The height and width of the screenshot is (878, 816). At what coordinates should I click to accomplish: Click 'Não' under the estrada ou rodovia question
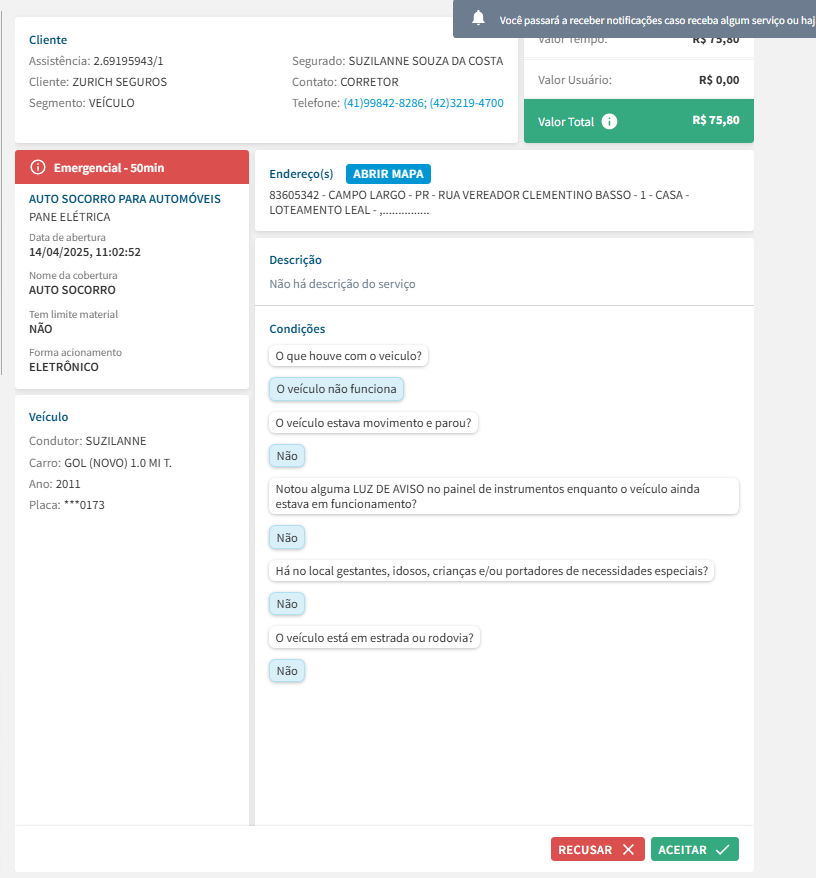(x=287, y=671)
